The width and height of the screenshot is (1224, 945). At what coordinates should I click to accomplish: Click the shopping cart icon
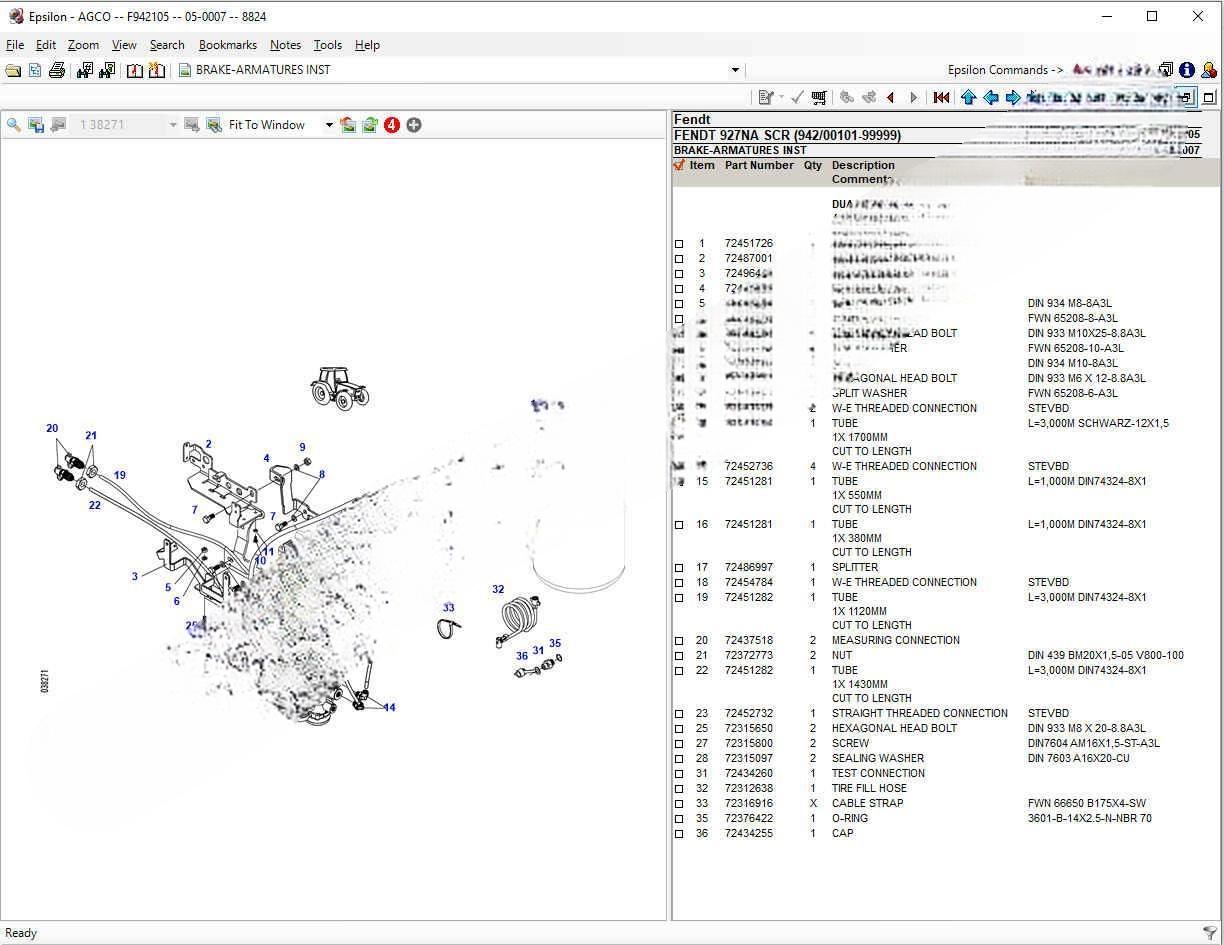[x=819, y=97]
